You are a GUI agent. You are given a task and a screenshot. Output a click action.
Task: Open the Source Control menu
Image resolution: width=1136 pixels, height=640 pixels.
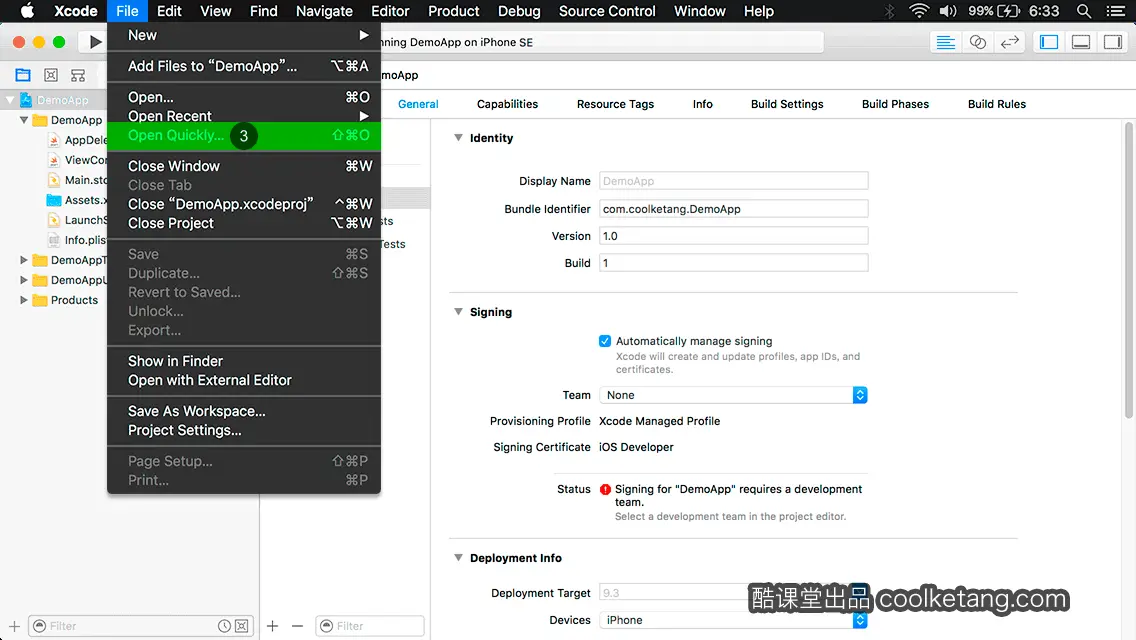pyautogui.click(x=606, y=11)
